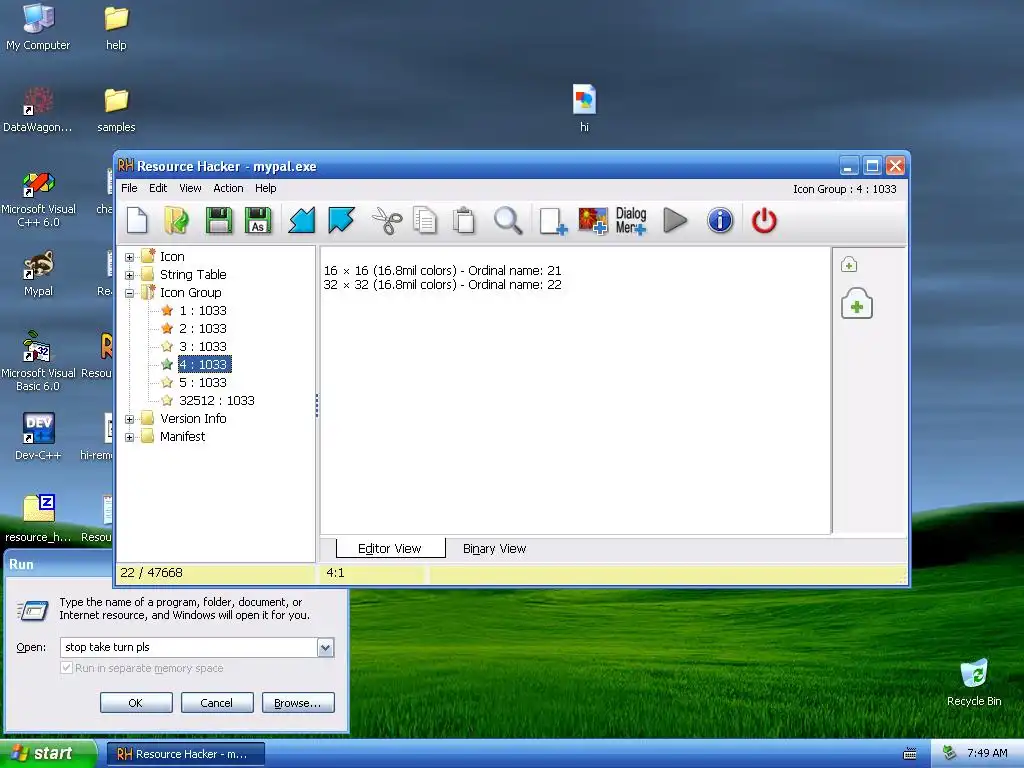Select the Version Info folder label
Screen dimensions: 1024x768
pos(193,419)
